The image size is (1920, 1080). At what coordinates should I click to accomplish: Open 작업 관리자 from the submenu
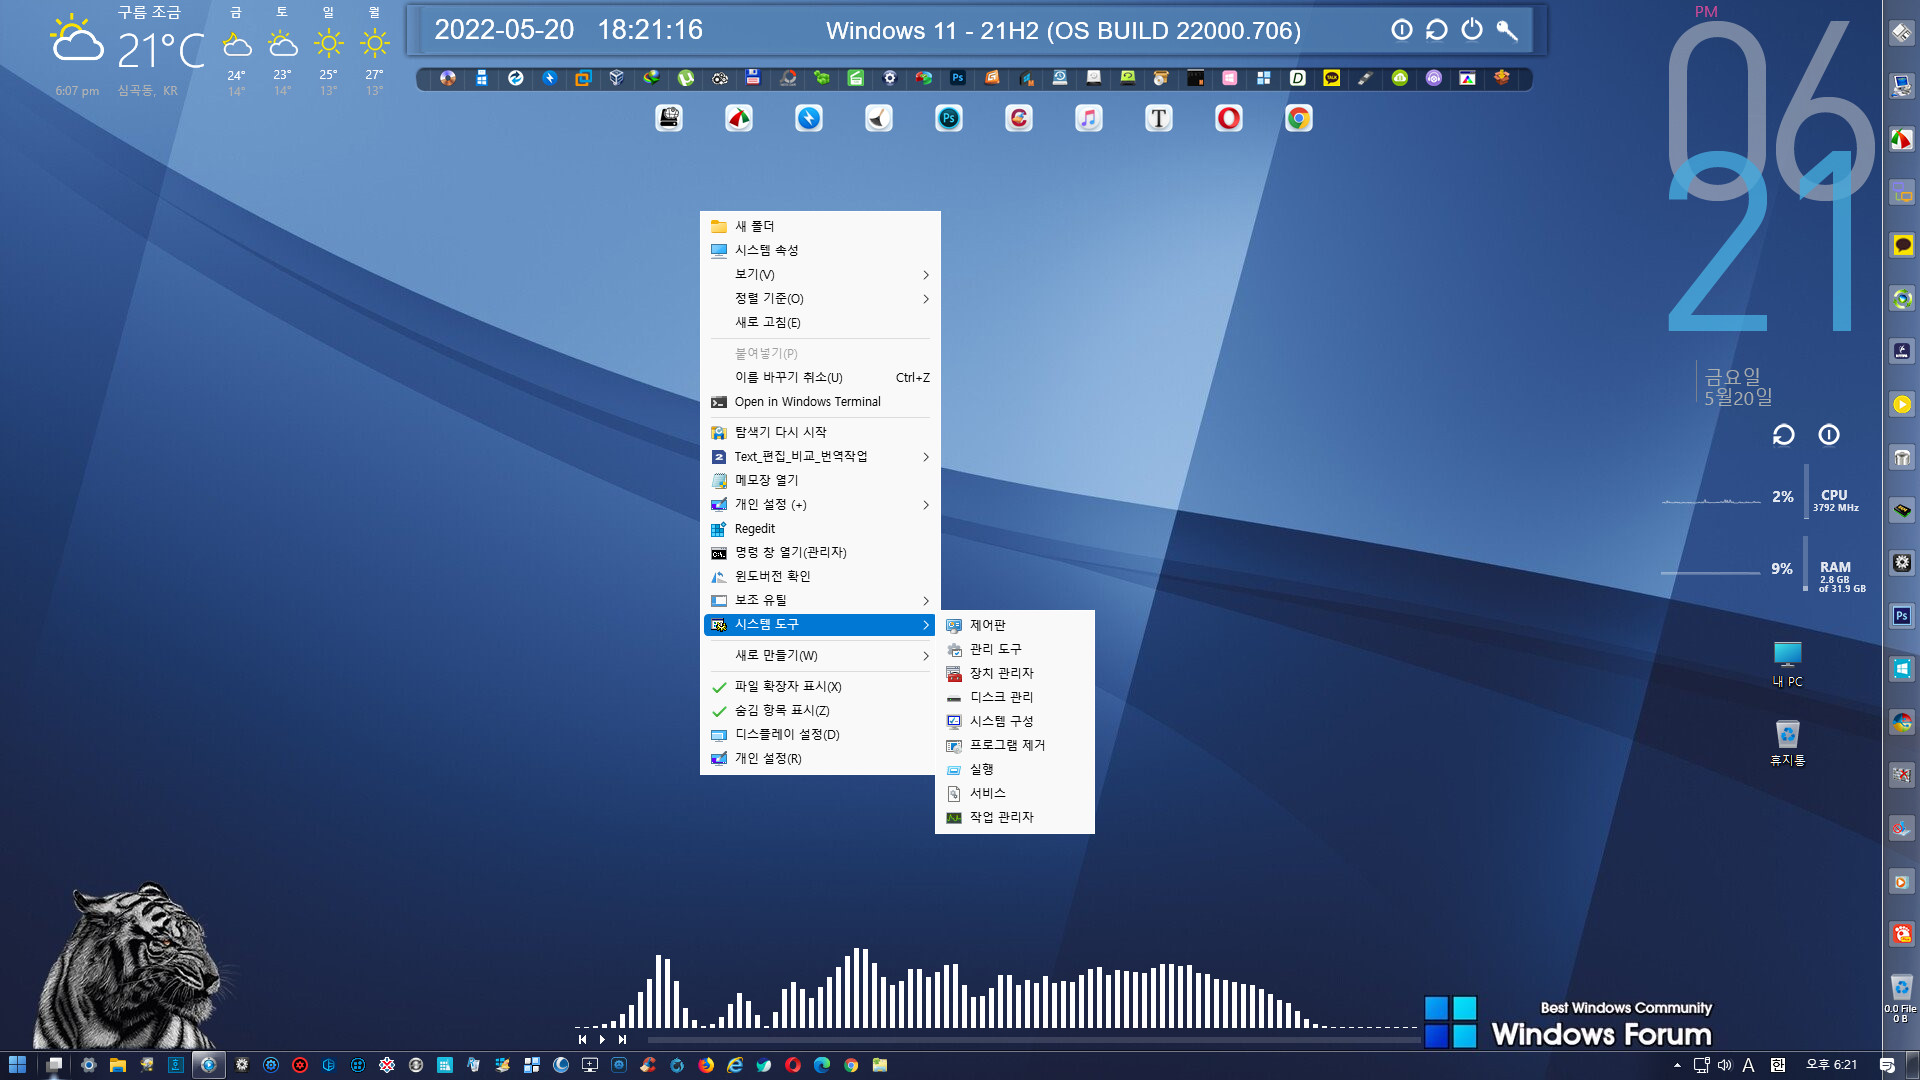click(x=1015, y=818)
